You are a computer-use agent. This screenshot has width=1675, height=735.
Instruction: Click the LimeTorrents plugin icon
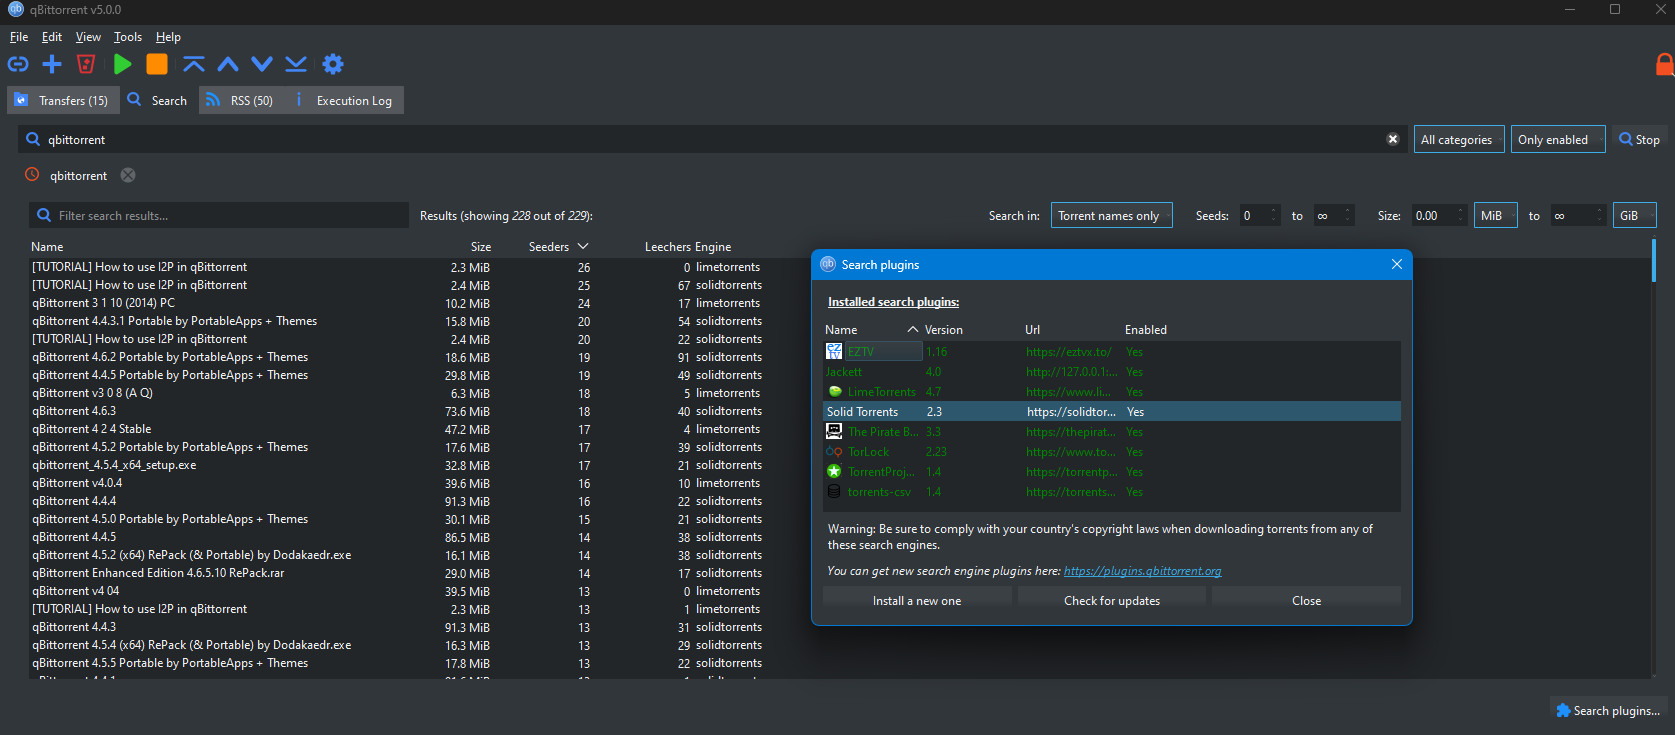tap(835, 391)
